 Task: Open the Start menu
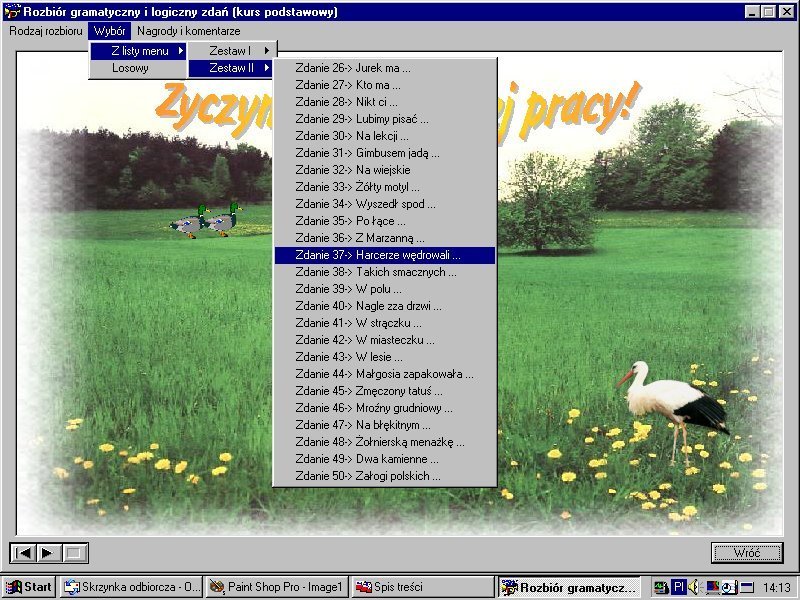click(28, 587)
